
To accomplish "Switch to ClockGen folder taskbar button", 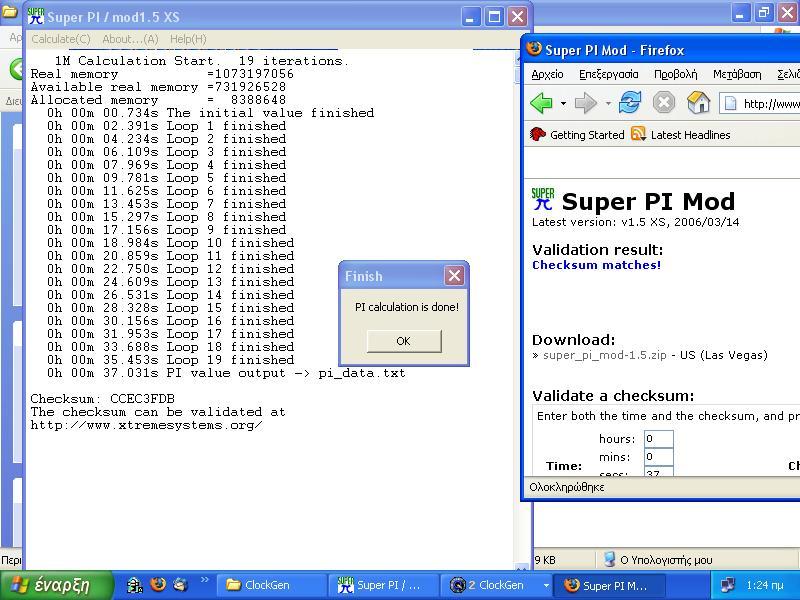I will 271,585.
